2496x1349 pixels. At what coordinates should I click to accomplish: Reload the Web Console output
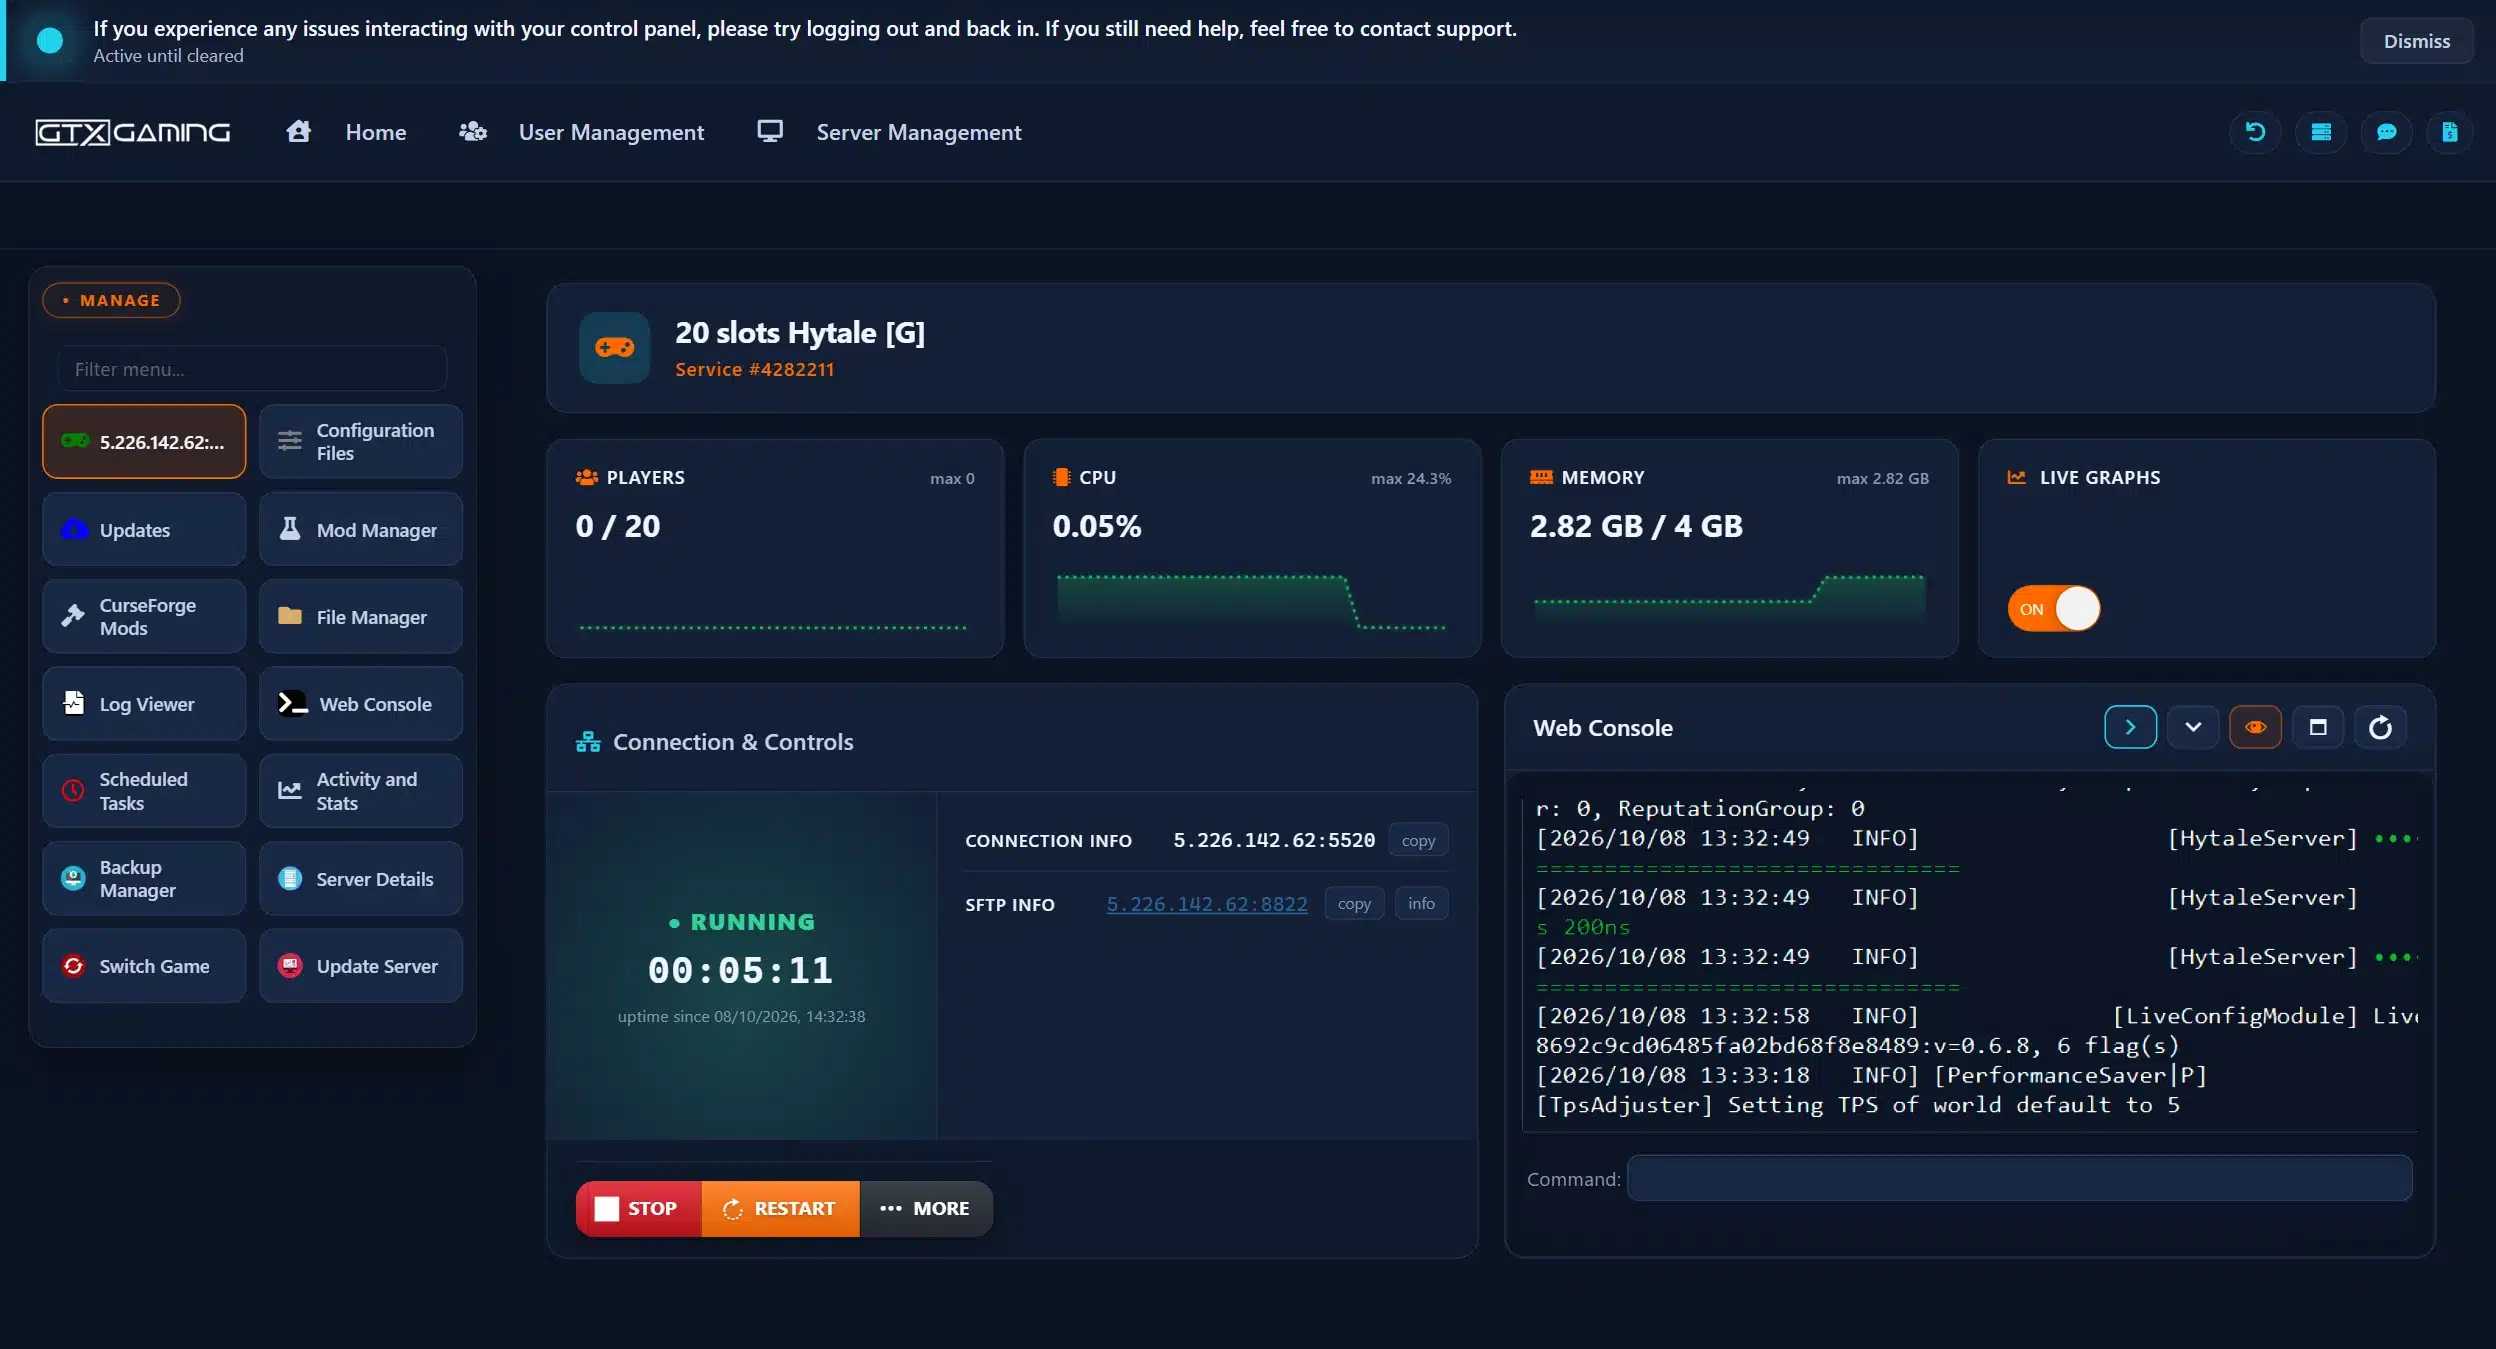(2380, 727)
